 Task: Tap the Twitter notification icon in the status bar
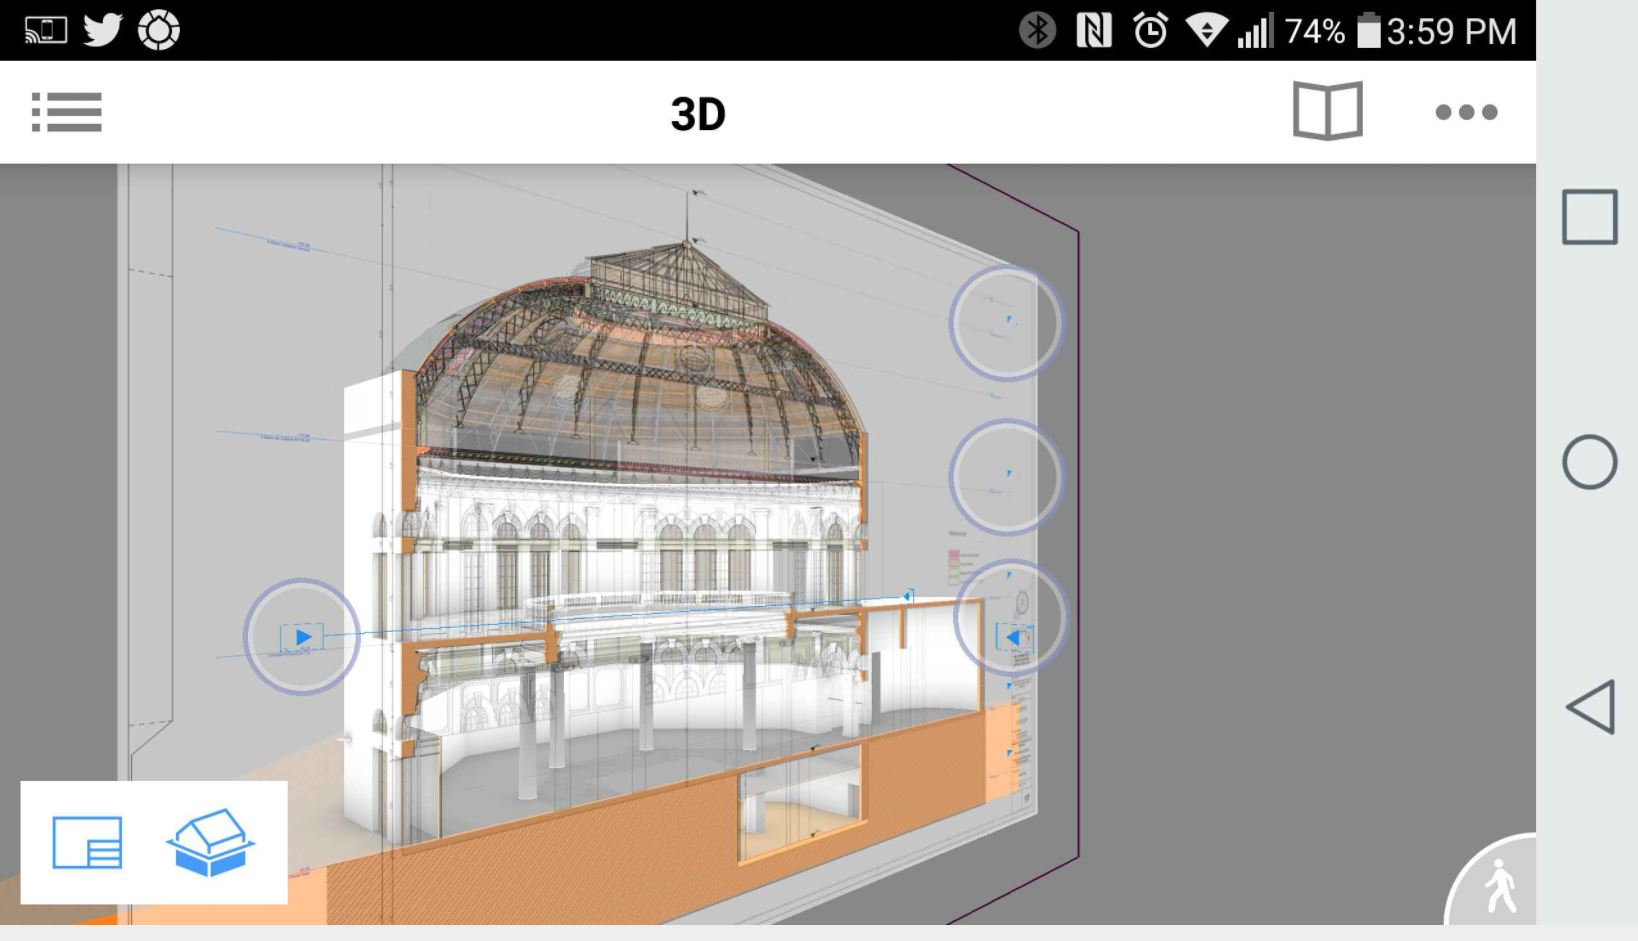tap(103, 30)
